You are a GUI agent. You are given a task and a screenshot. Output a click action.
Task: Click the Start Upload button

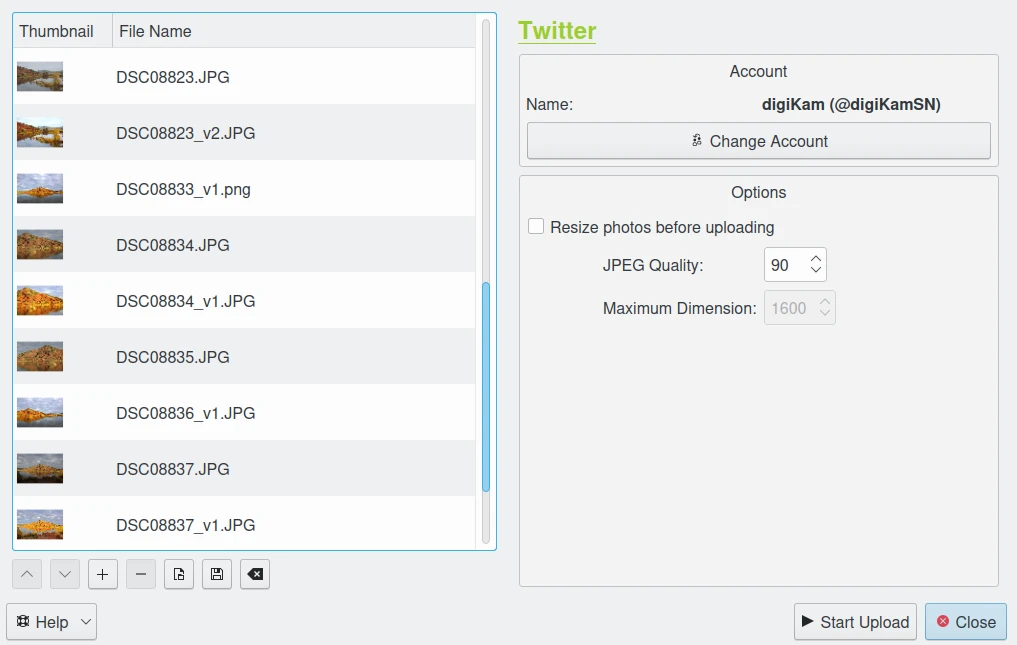click(x=855, y=622)
